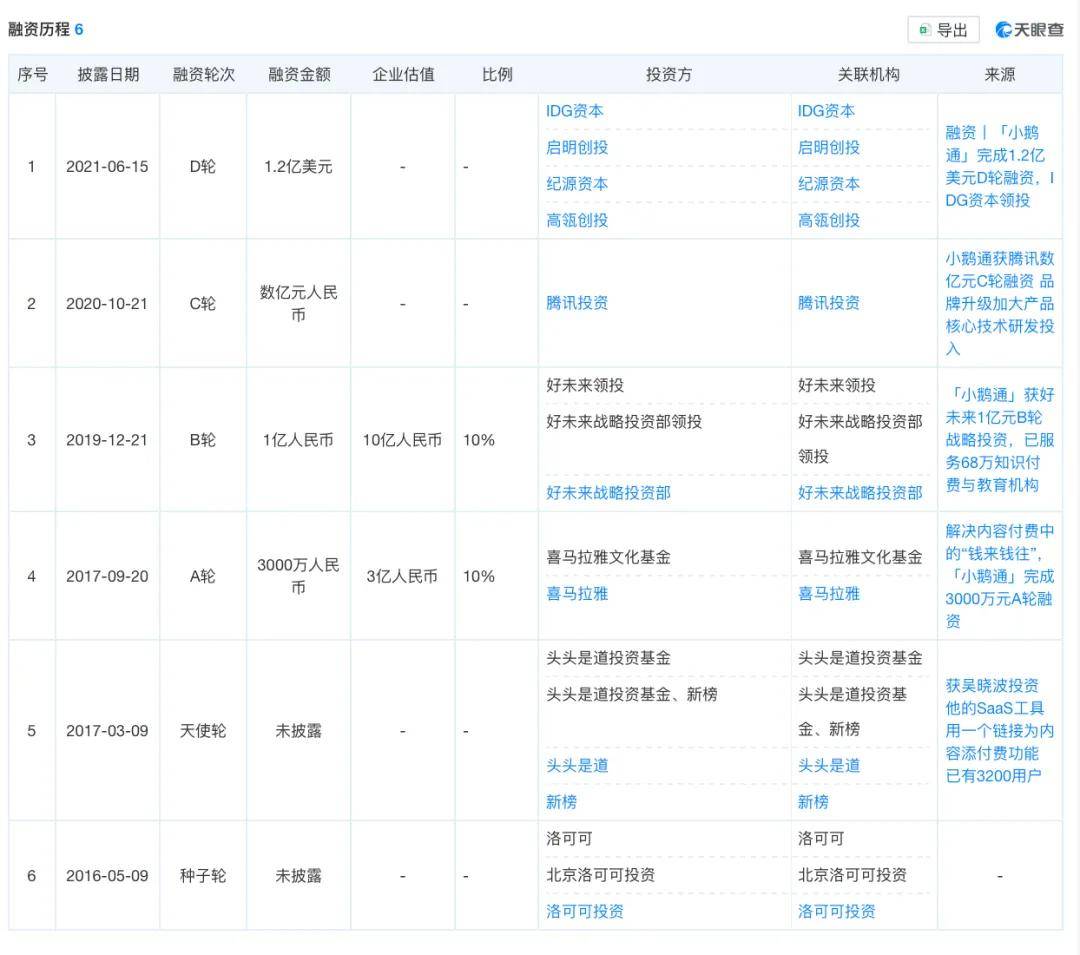1080x955 pixels.
Task: Click 洛可可投资 link in 投资方 column
Action: [x=584, y=911]
